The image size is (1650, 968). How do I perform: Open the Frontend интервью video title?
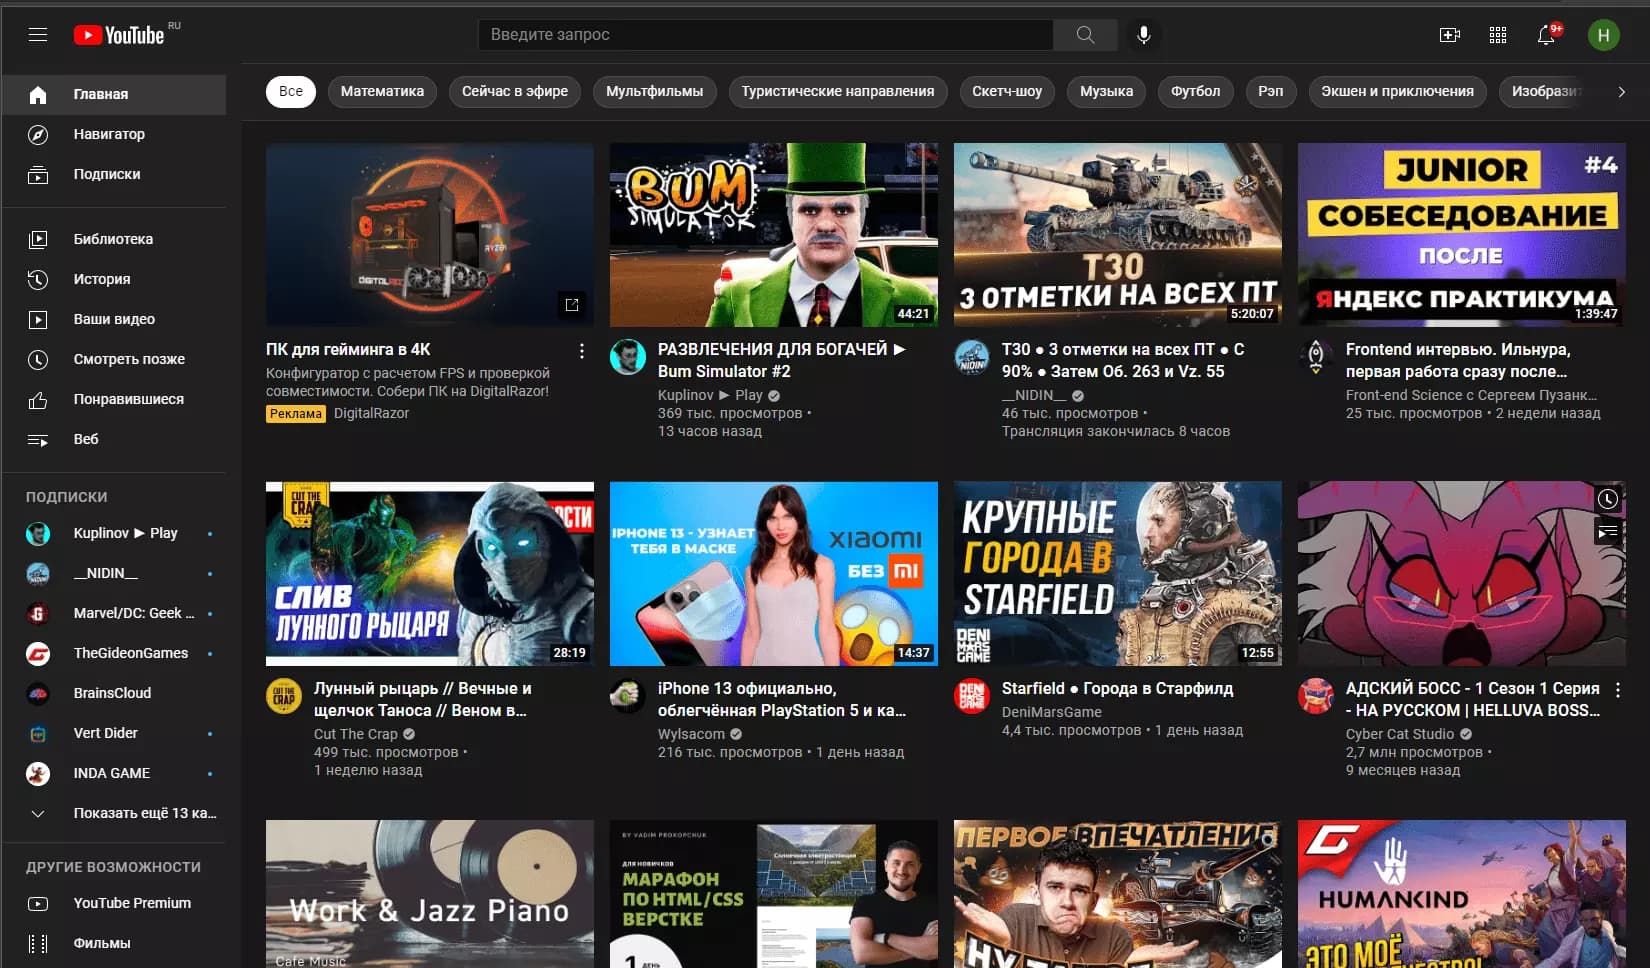(1458, 361)
